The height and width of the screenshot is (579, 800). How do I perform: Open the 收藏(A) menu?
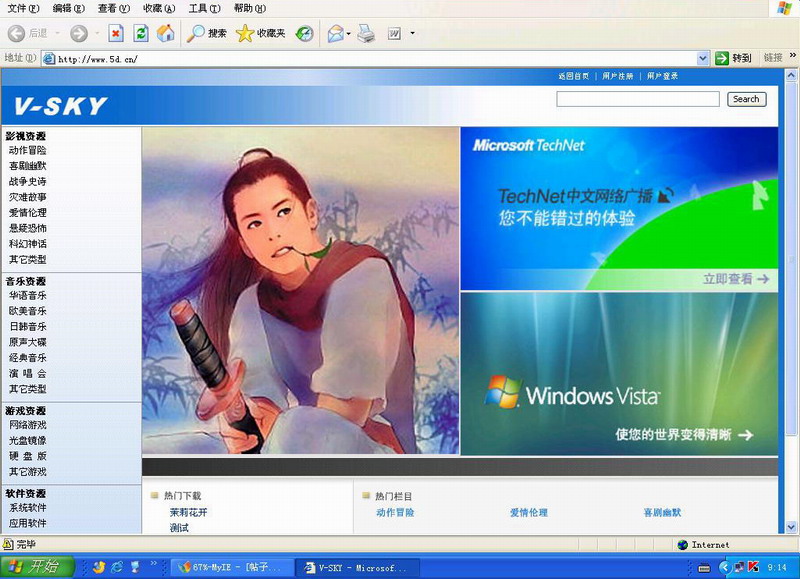pos(159,8)
